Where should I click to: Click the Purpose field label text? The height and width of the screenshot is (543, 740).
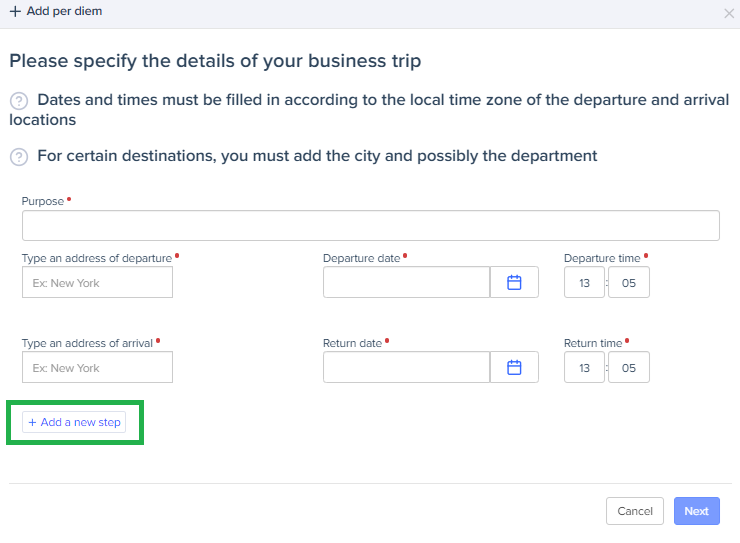42,201
